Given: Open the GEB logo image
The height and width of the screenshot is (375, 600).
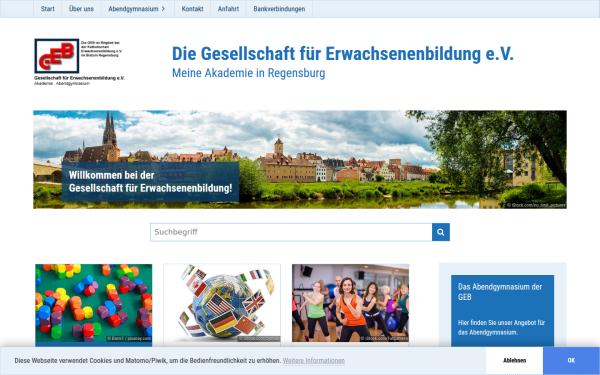Looking at the screenshot, I should click(x=80, y=62).
